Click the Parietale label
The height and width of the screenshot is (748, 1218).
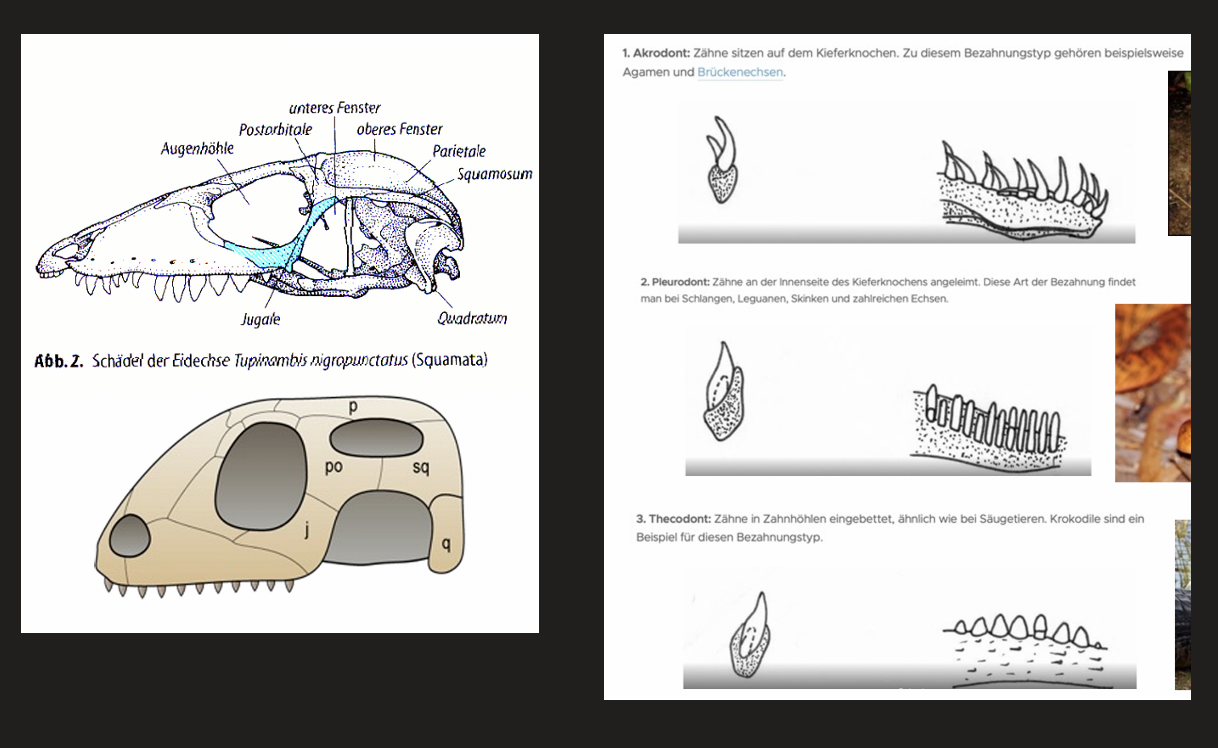(x=459, y=151)
